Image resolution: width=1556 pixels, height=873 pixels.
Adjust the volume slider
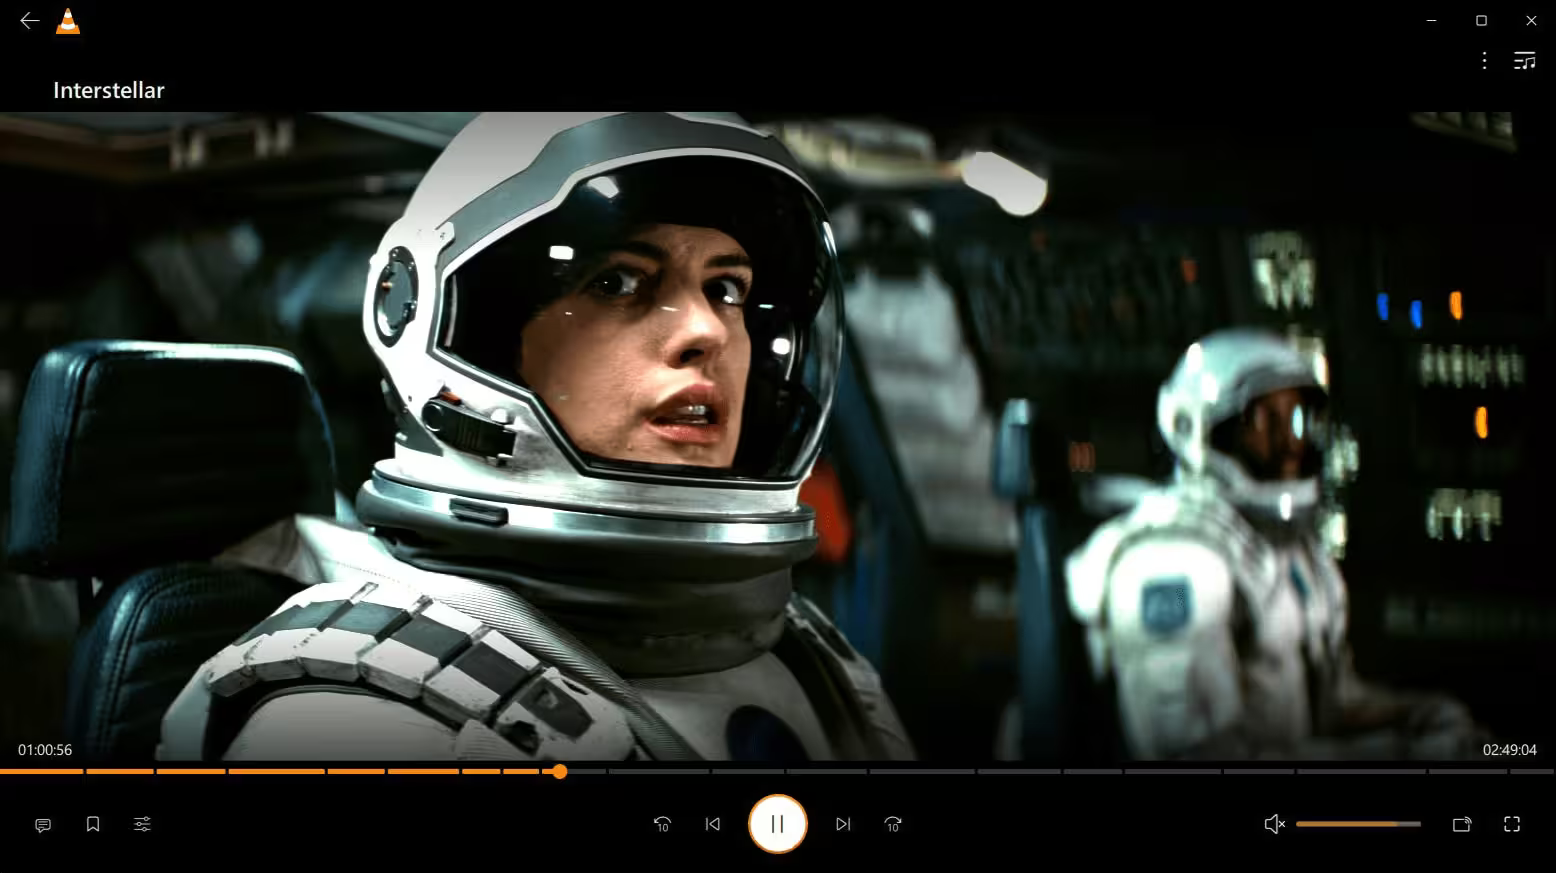(1358, 824)
